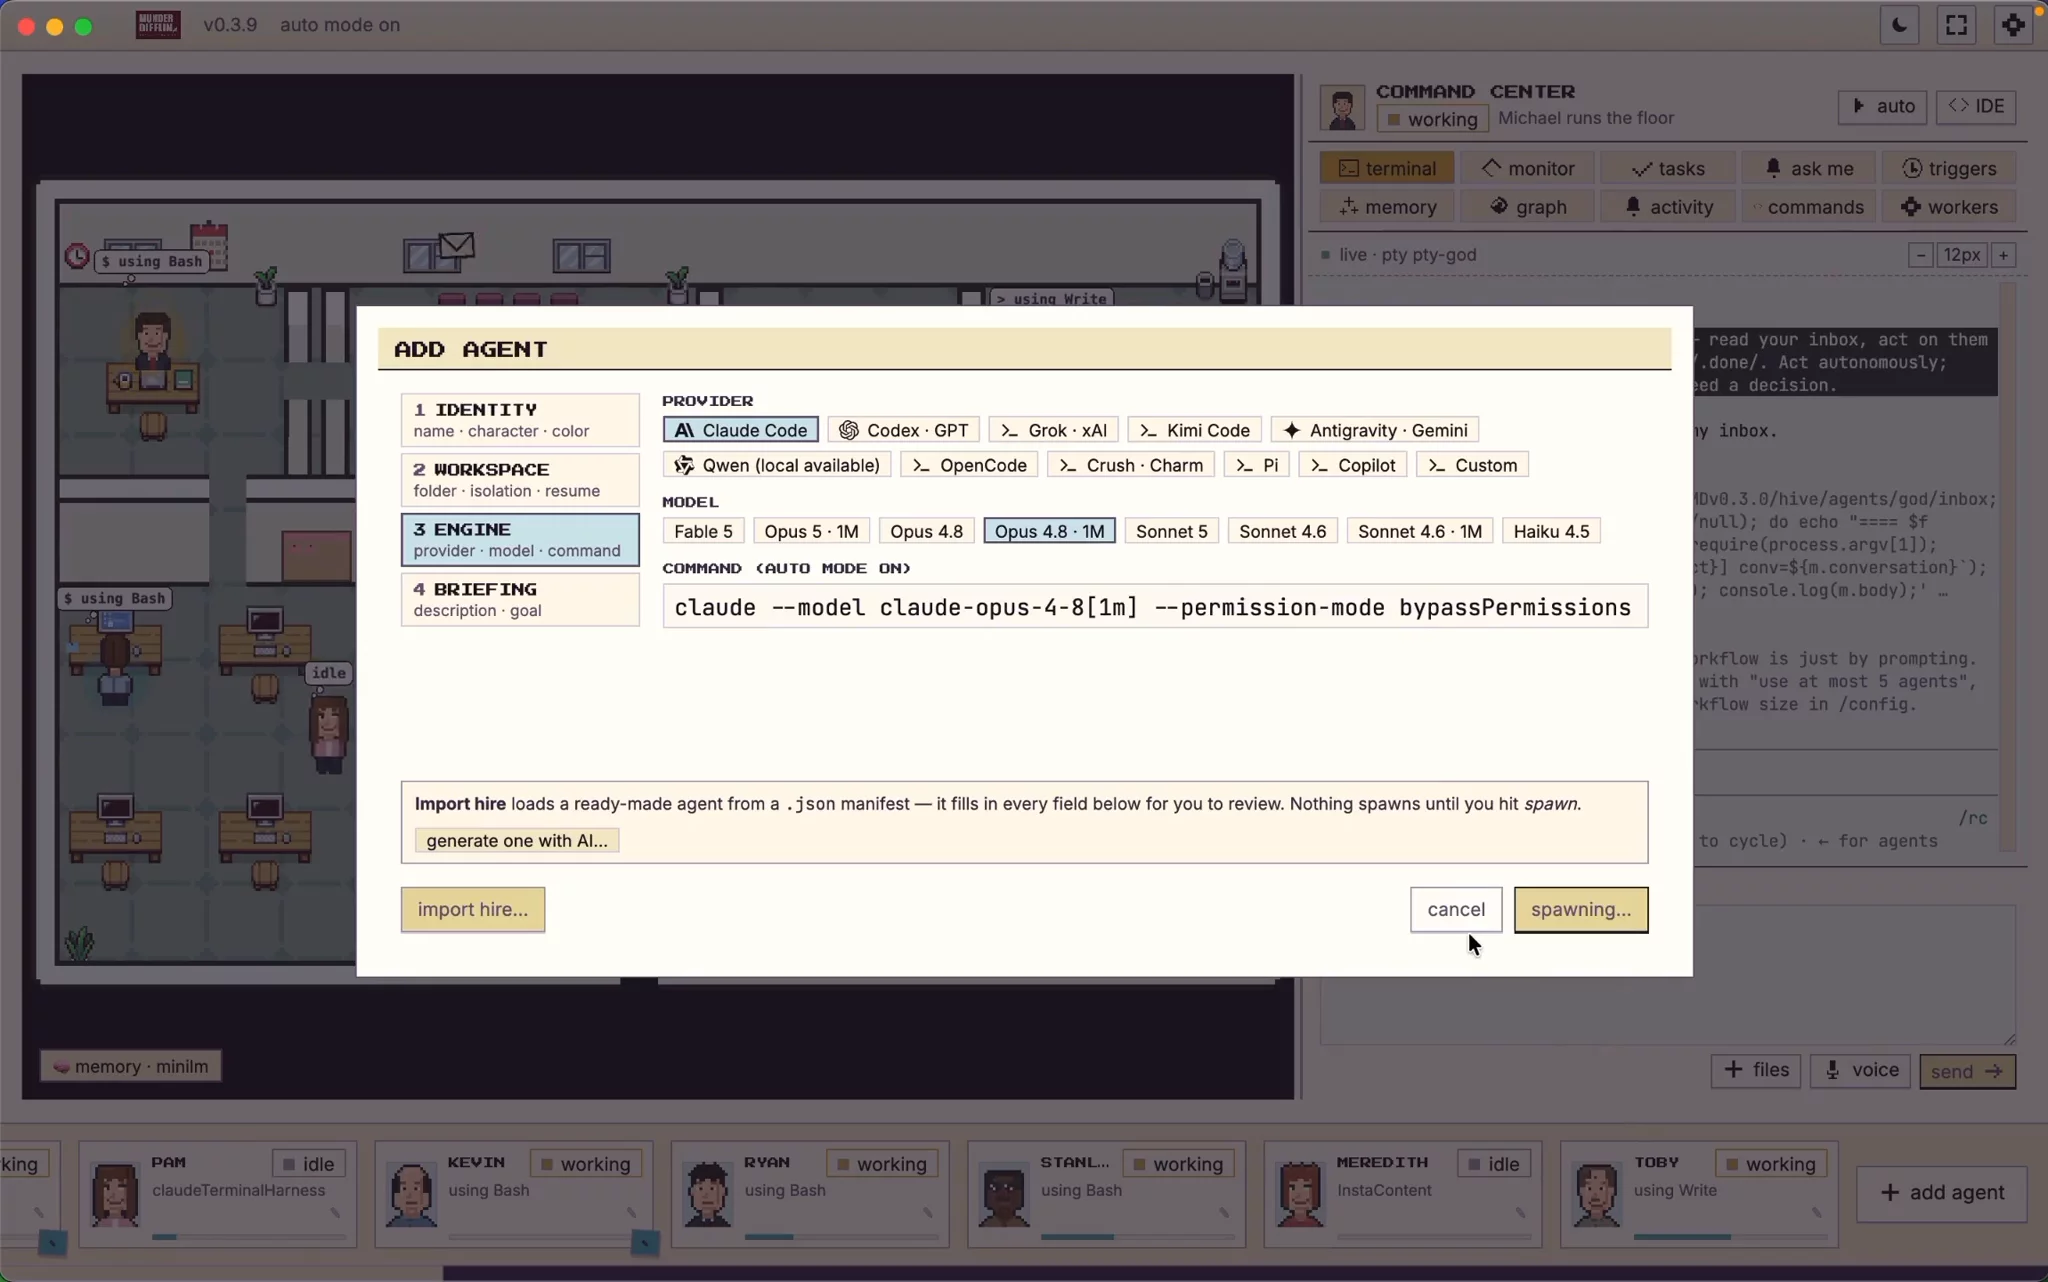Choose Codex · GPT provider

tap(903, 430)
